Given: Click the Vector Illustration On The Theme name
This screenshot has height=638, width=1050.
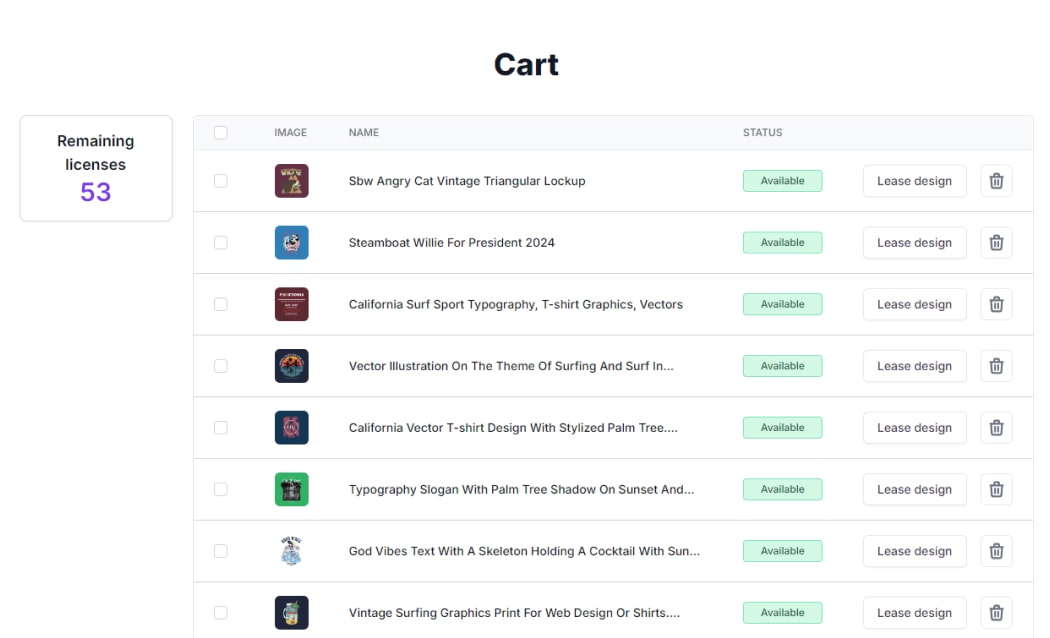Looking at the screenshot, I should coord(510,366).
